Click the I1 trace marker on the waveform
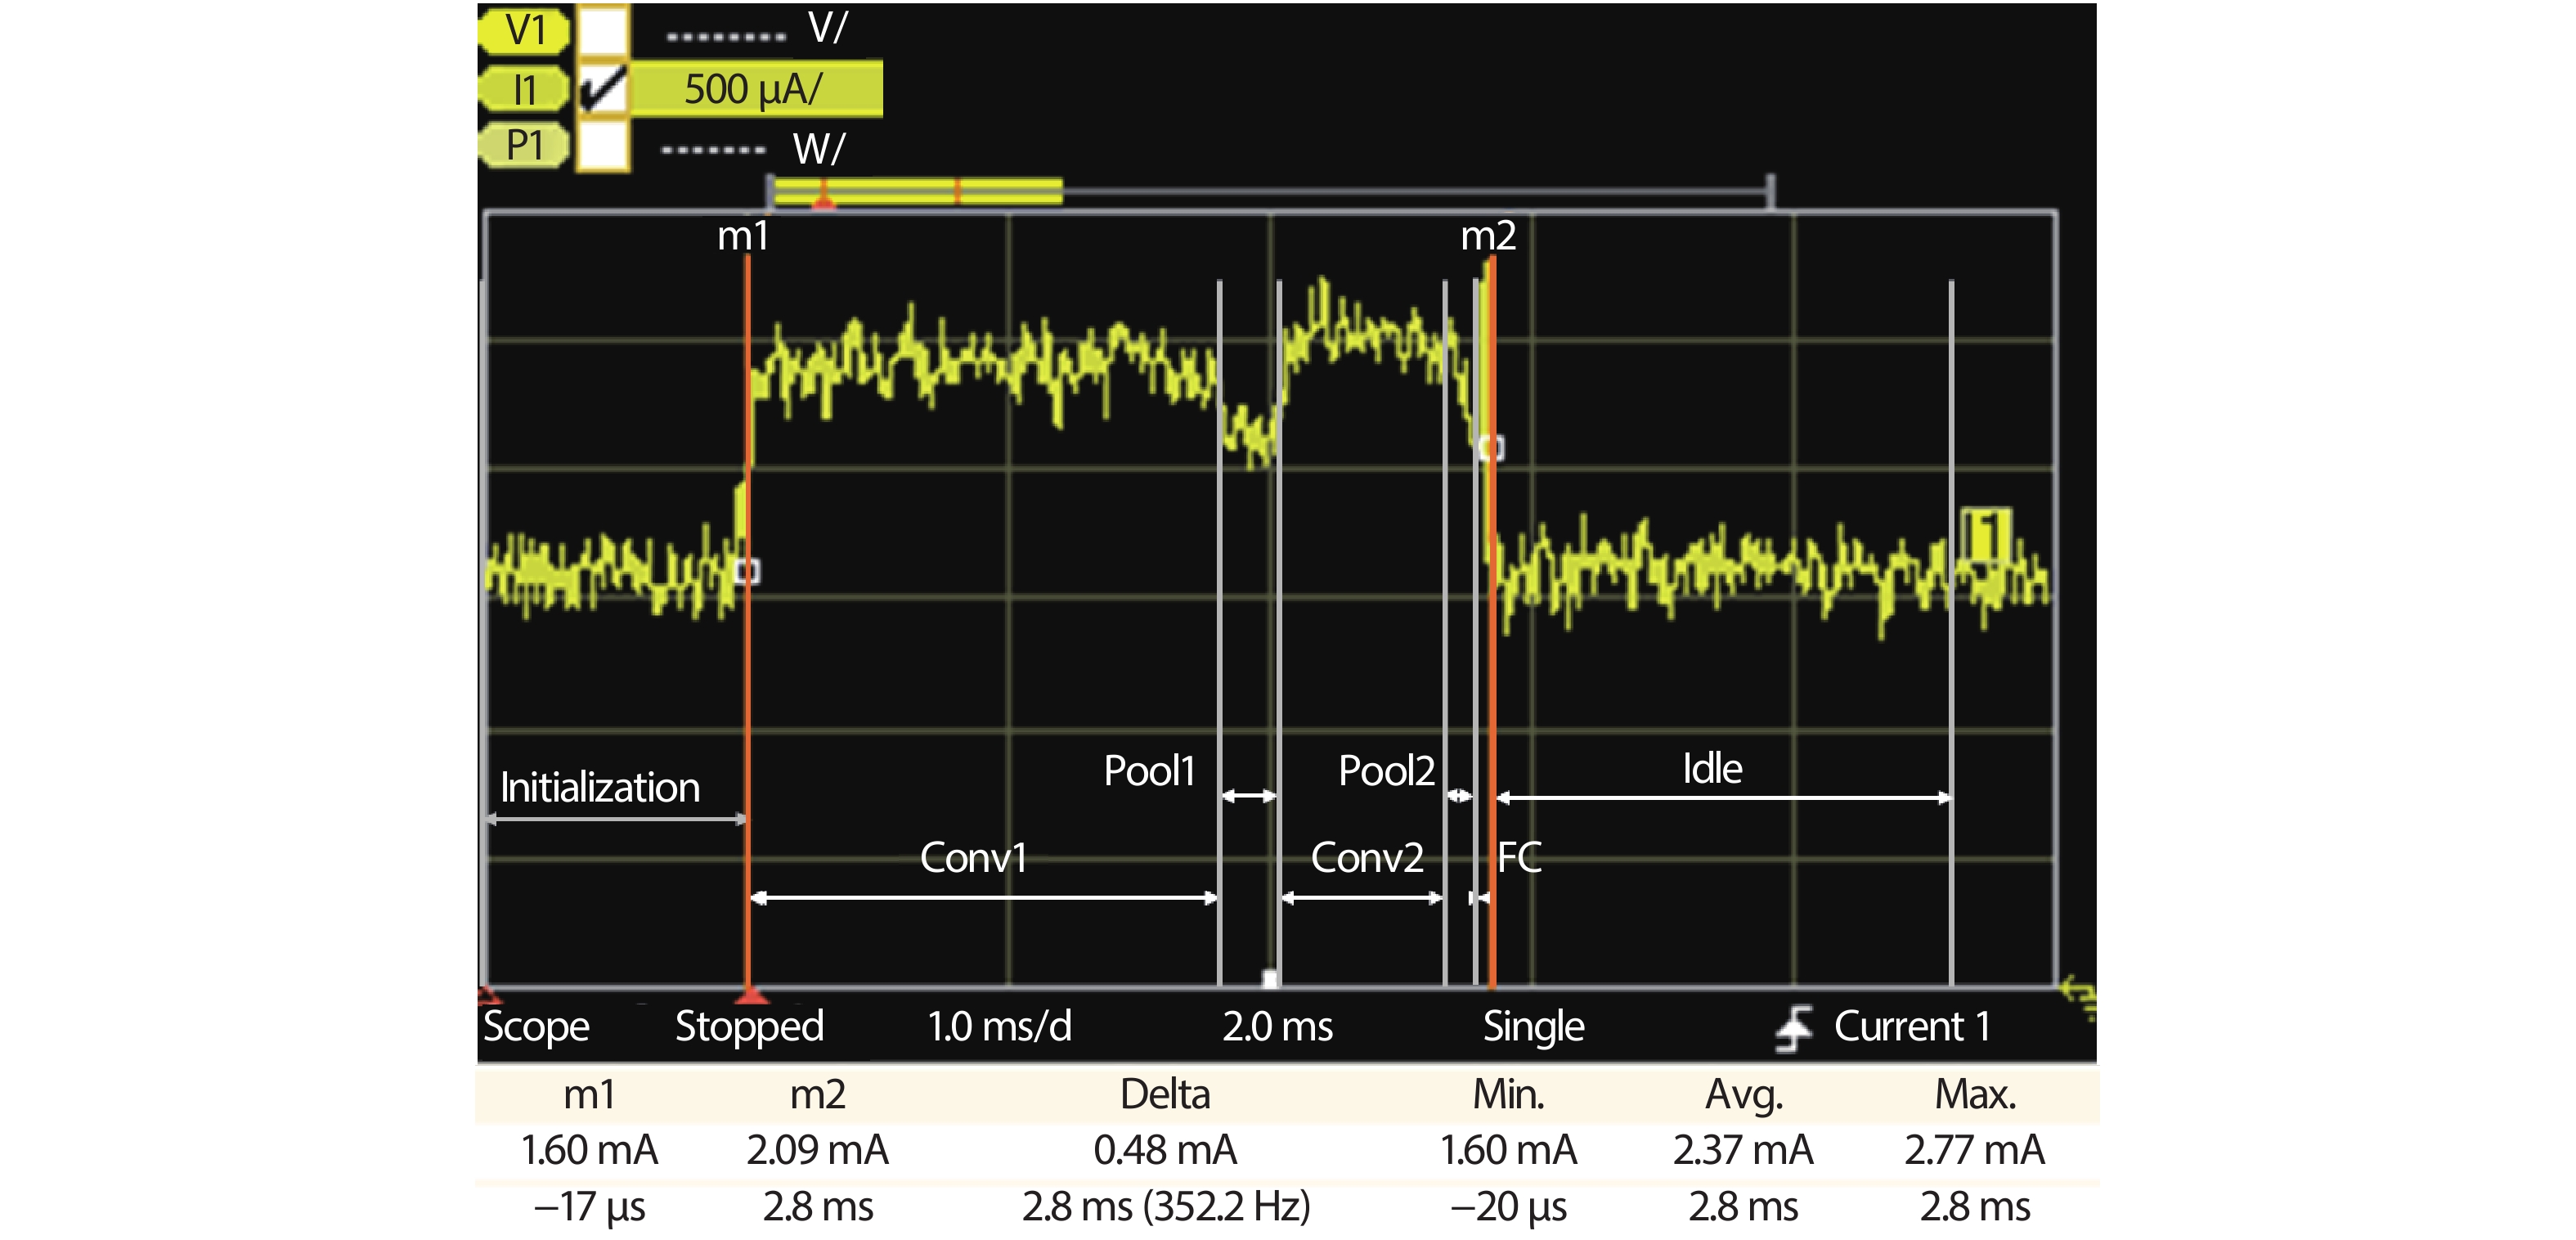The height and width of the screenshot is (1240, 2576). coord(1986,536)
